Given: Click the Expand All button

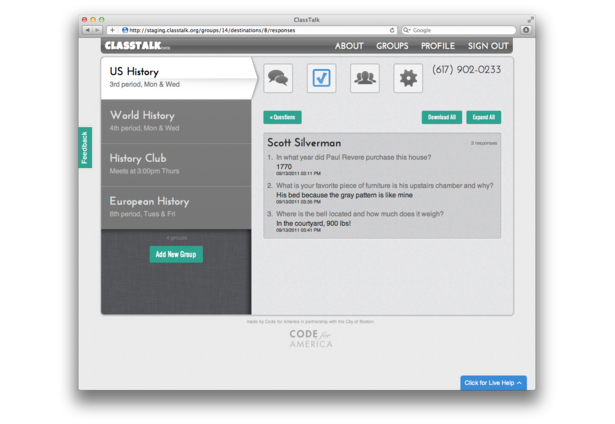Looking at the screenshot, I should point(484,117).
